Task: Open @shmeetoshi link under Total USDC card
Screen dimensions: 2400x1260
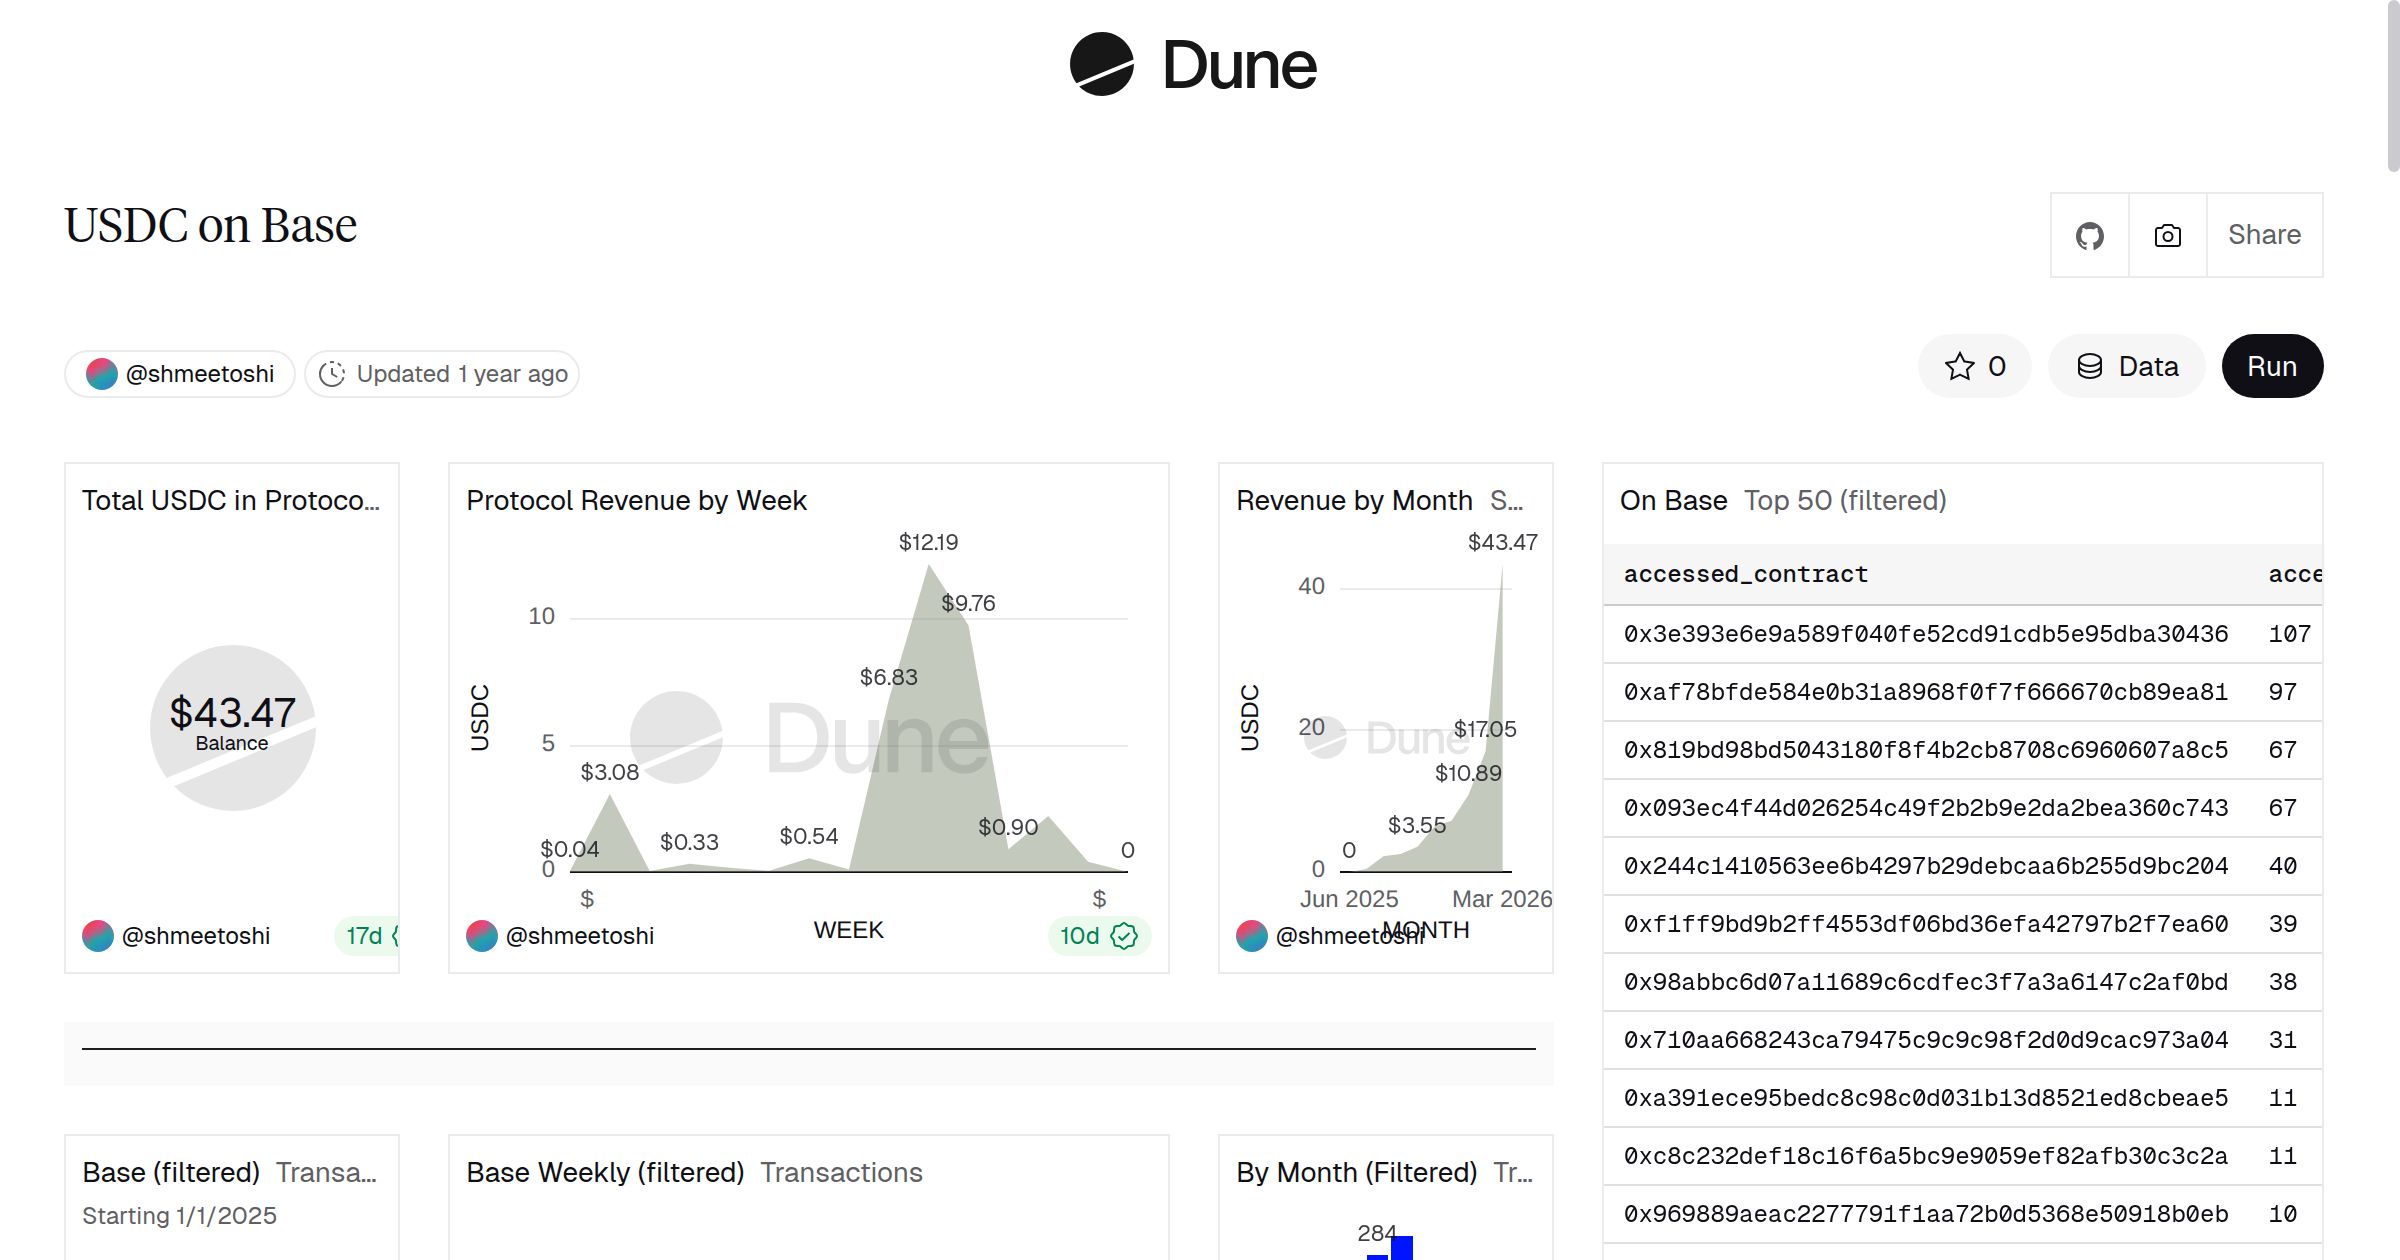Action: pyautogui.click(x=195, y=936)
